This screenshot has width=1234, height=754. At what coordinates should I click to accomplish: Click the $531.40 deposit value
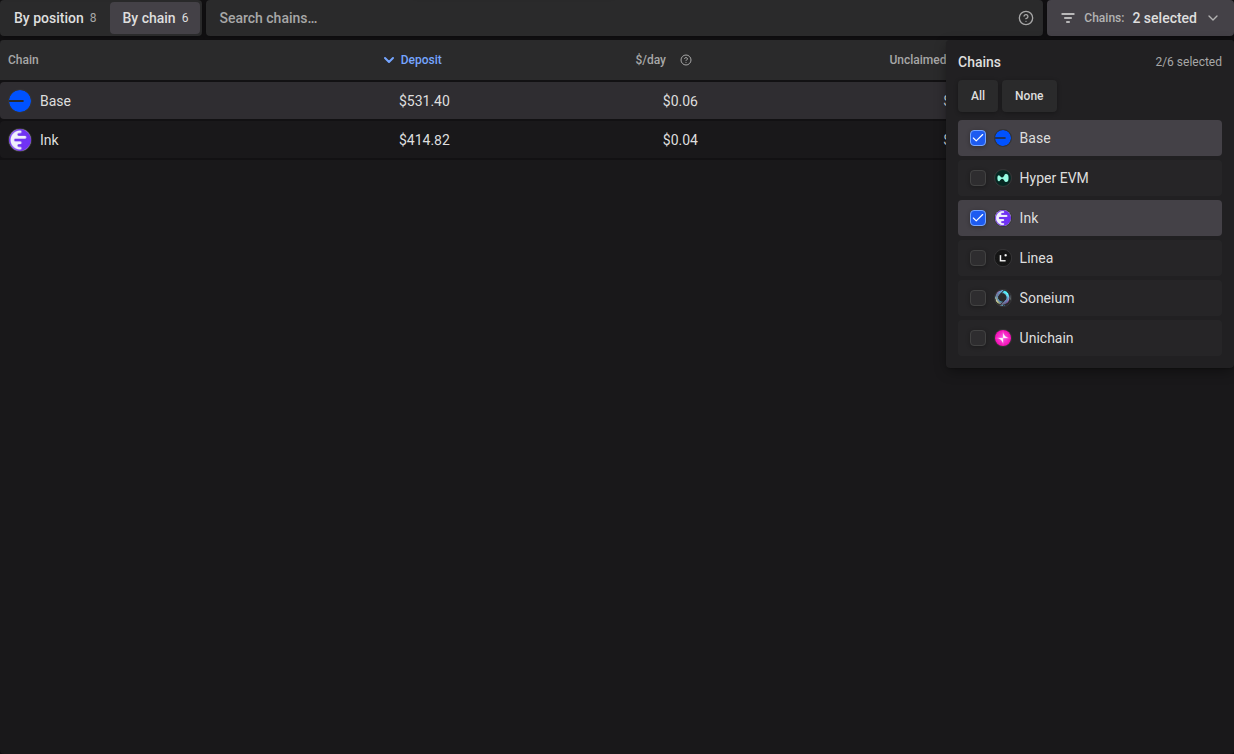pyautogui.click(x=424, y=101)
